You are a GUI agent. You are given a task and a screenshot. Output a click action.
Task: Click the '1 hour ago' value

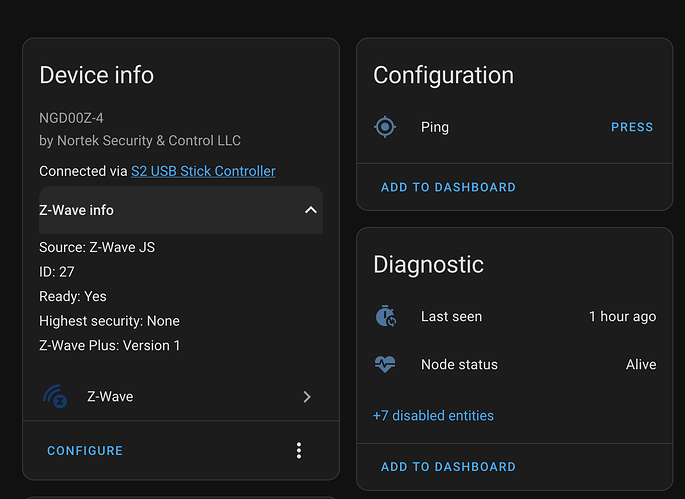[623, 316]
